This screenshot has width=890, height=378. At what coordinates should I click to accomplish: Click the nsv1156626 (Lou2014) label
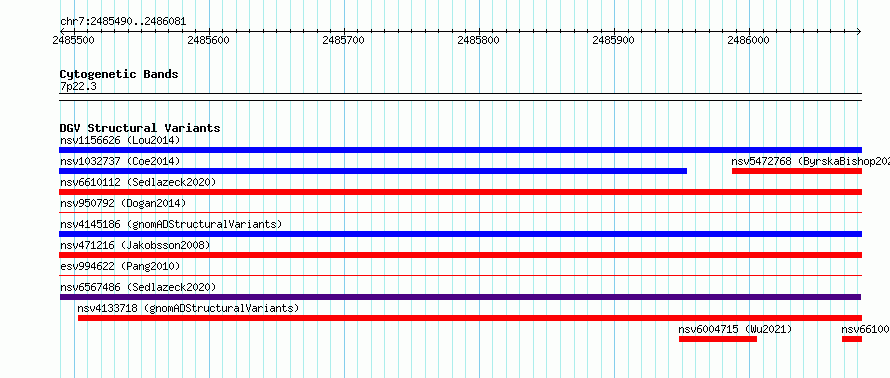[x=120, y=140]
